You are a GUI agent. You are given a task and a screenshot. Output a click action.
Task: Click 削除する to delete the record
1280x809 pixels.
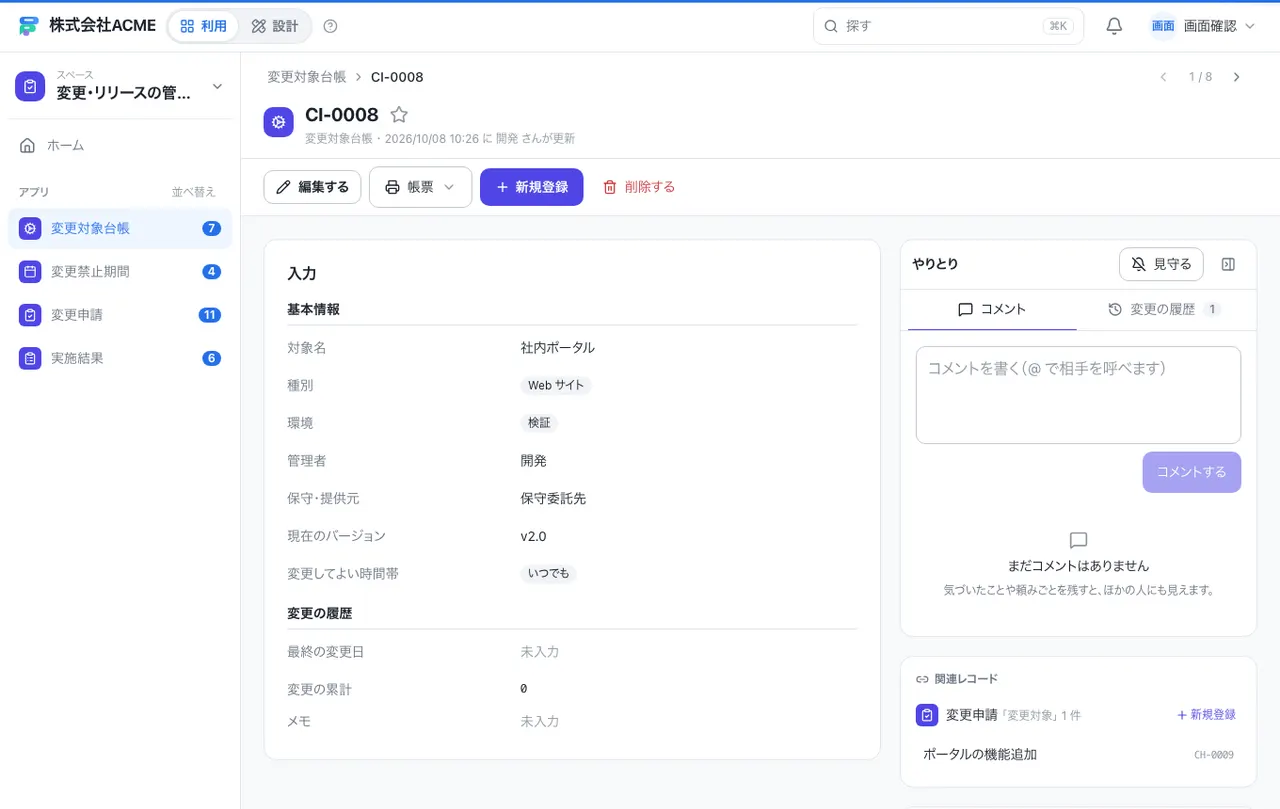click(639, 187)
